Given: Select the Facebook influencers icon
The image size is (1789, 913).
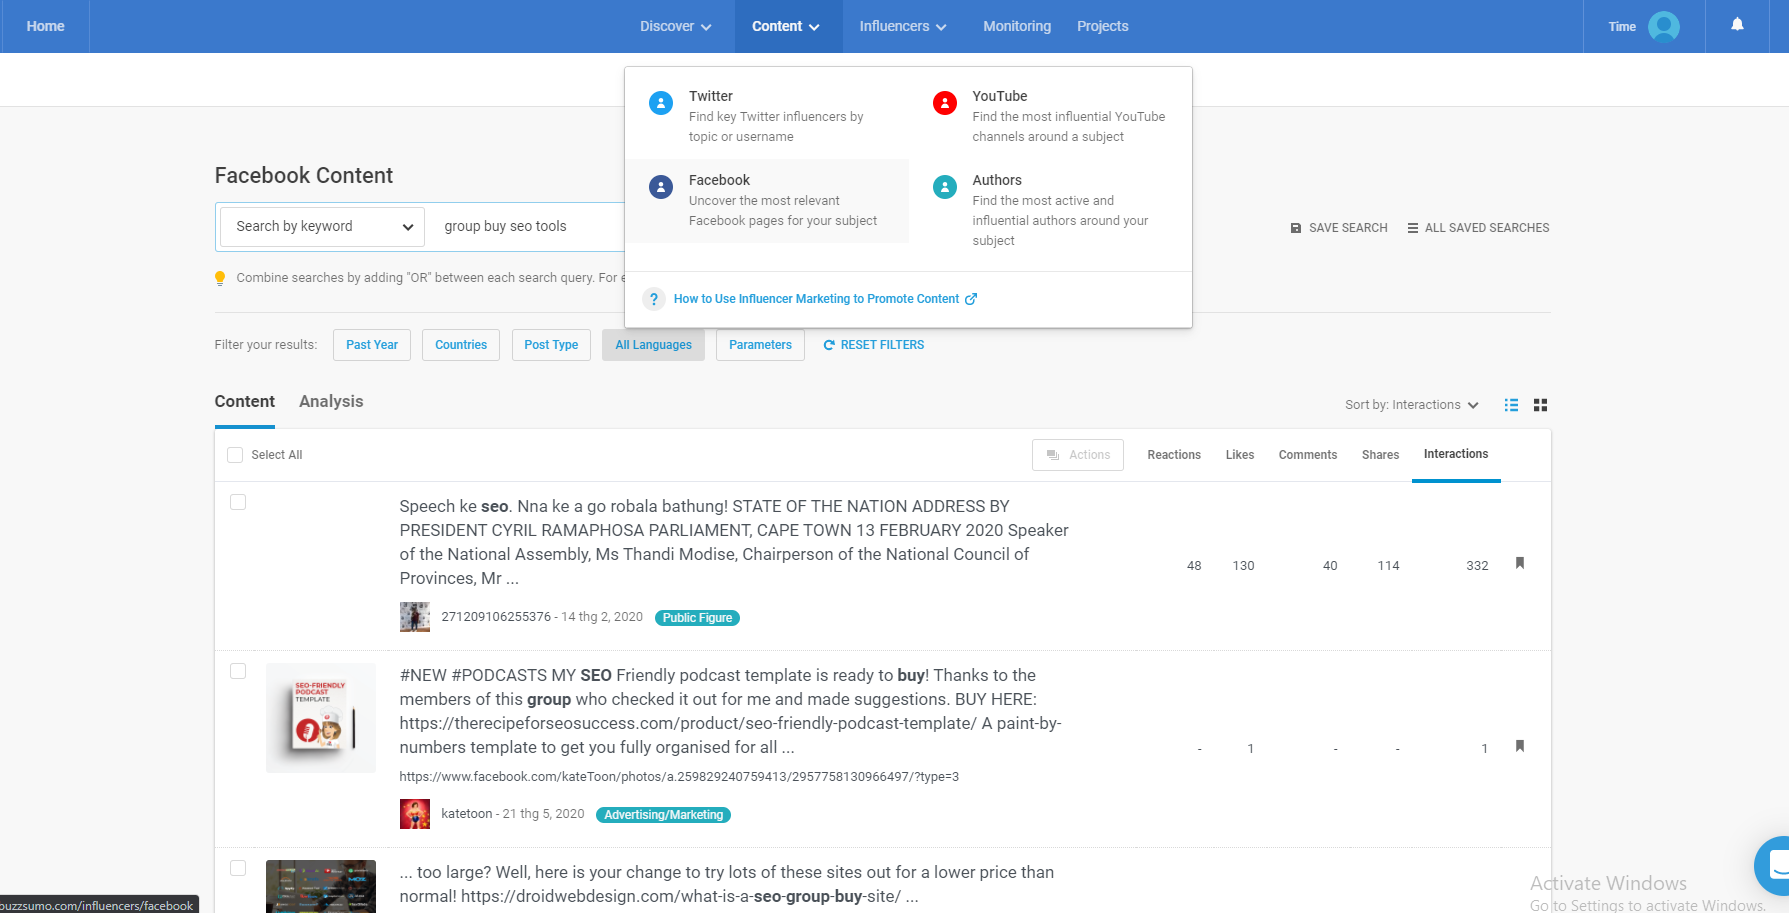Looking at the screenshot, I should coord(661,187).
